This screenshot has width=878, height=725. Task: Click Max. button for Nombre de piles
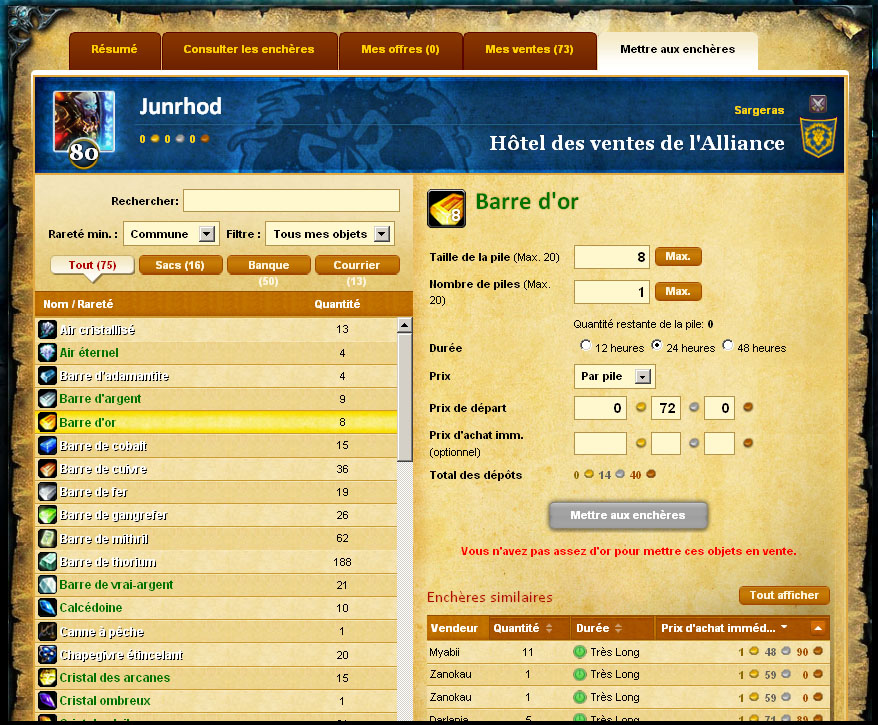(678, 291)
